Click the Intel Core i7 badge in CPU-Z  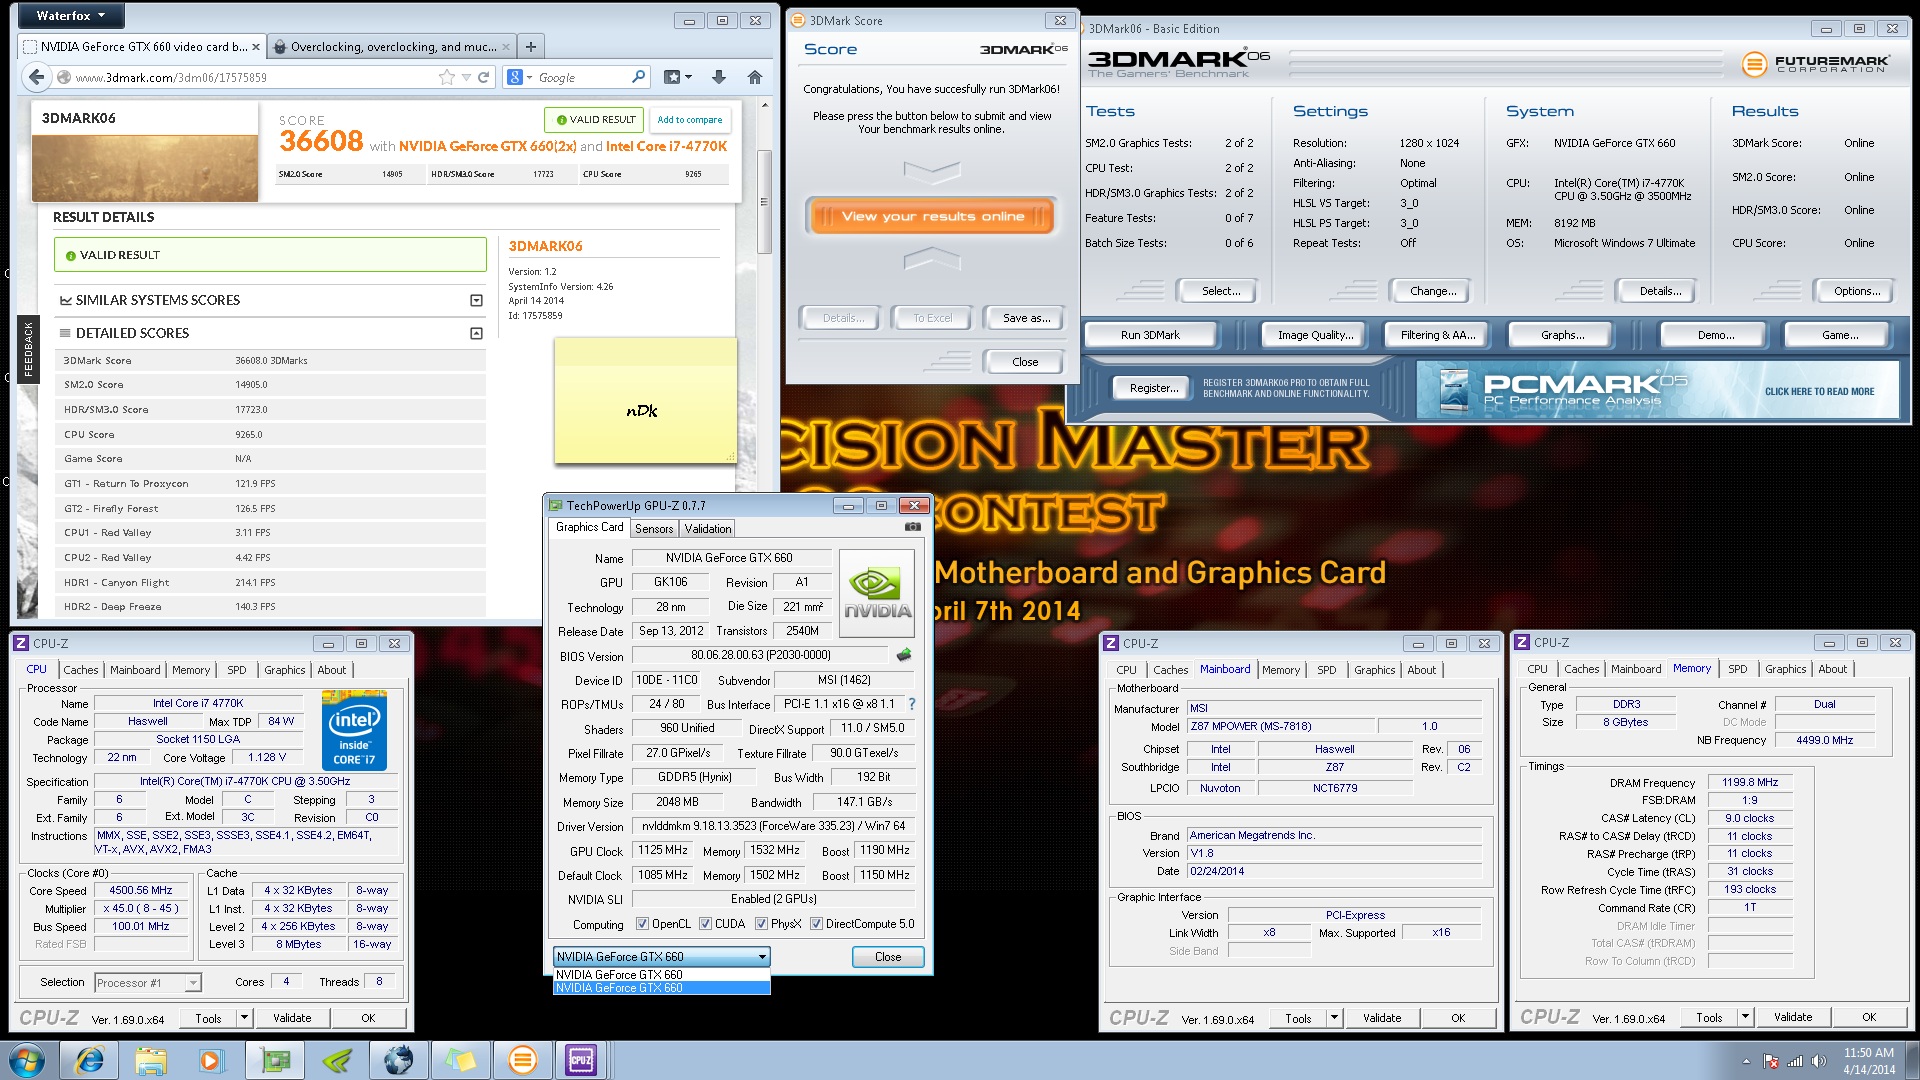[x=355, y=731]
